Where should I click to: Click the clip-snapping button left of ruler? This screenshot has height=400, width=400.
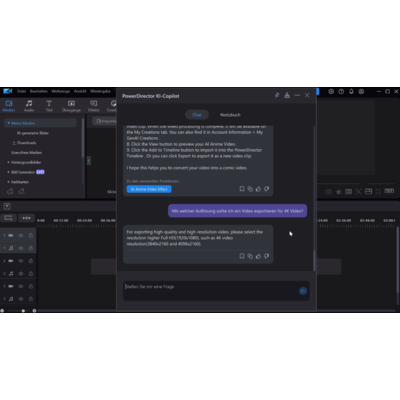coord(26,218)
